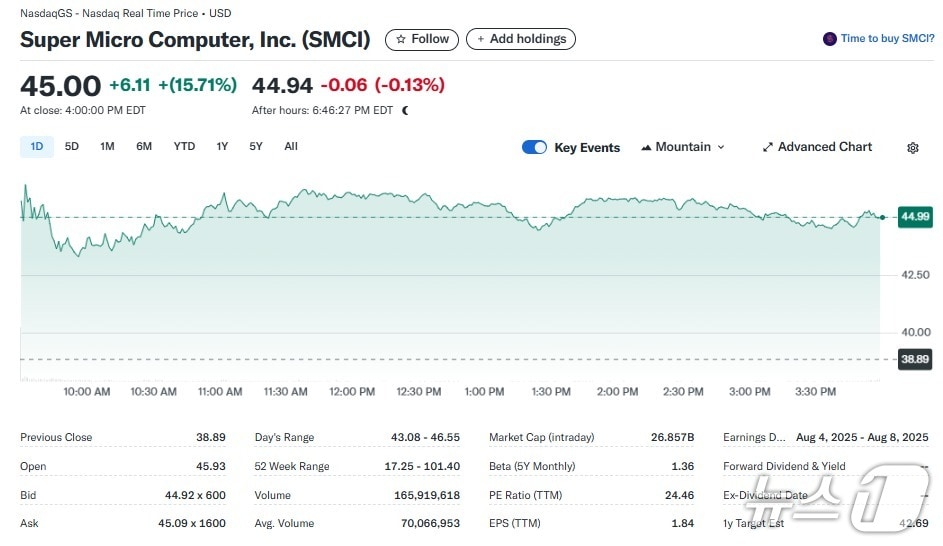
Task: Show All time price history
Action: pyautogui.click(x=291, y=147)
